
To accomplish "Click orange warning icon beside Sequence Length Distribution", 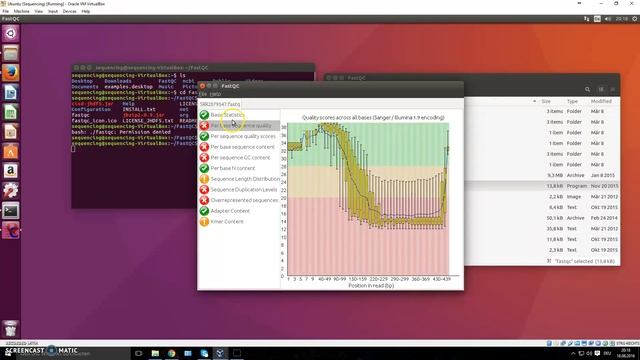I will click(x=204, y=179).
